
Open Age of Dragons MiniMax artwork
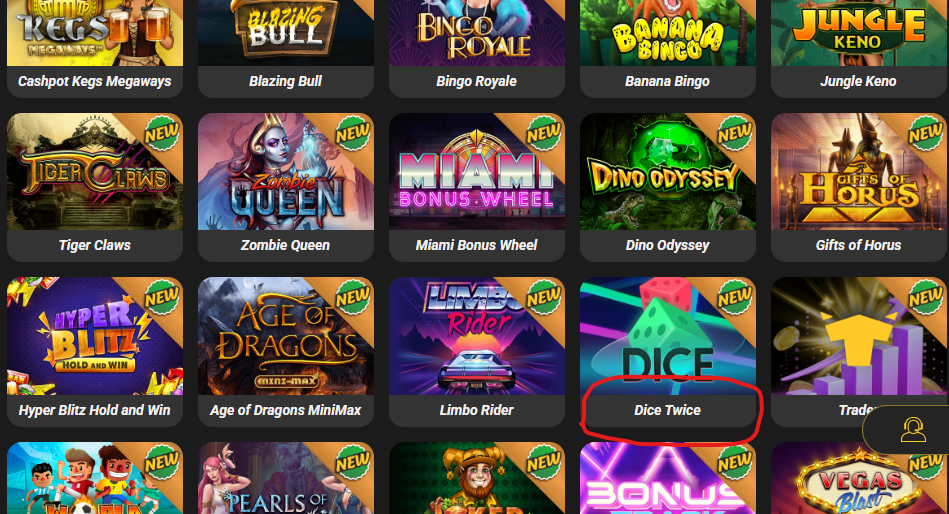coord(286,336)
